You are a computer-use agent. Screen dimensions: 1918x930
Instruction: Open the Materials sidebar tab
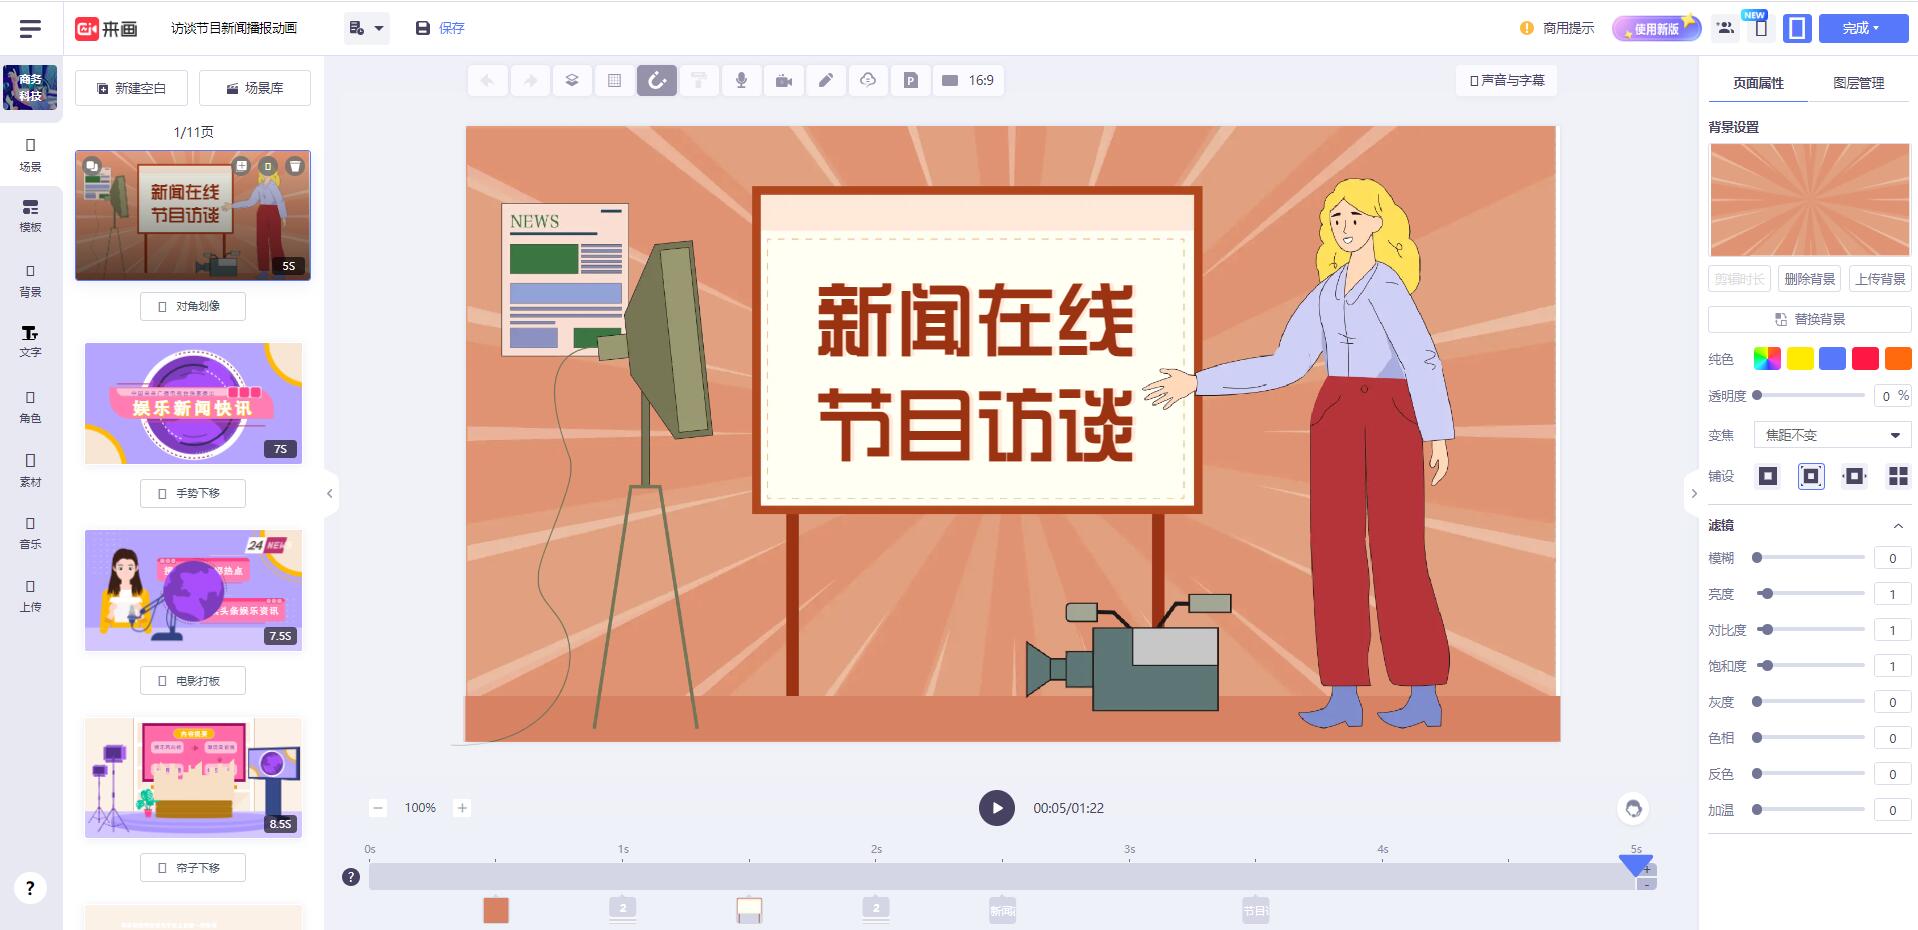point(31,470)
